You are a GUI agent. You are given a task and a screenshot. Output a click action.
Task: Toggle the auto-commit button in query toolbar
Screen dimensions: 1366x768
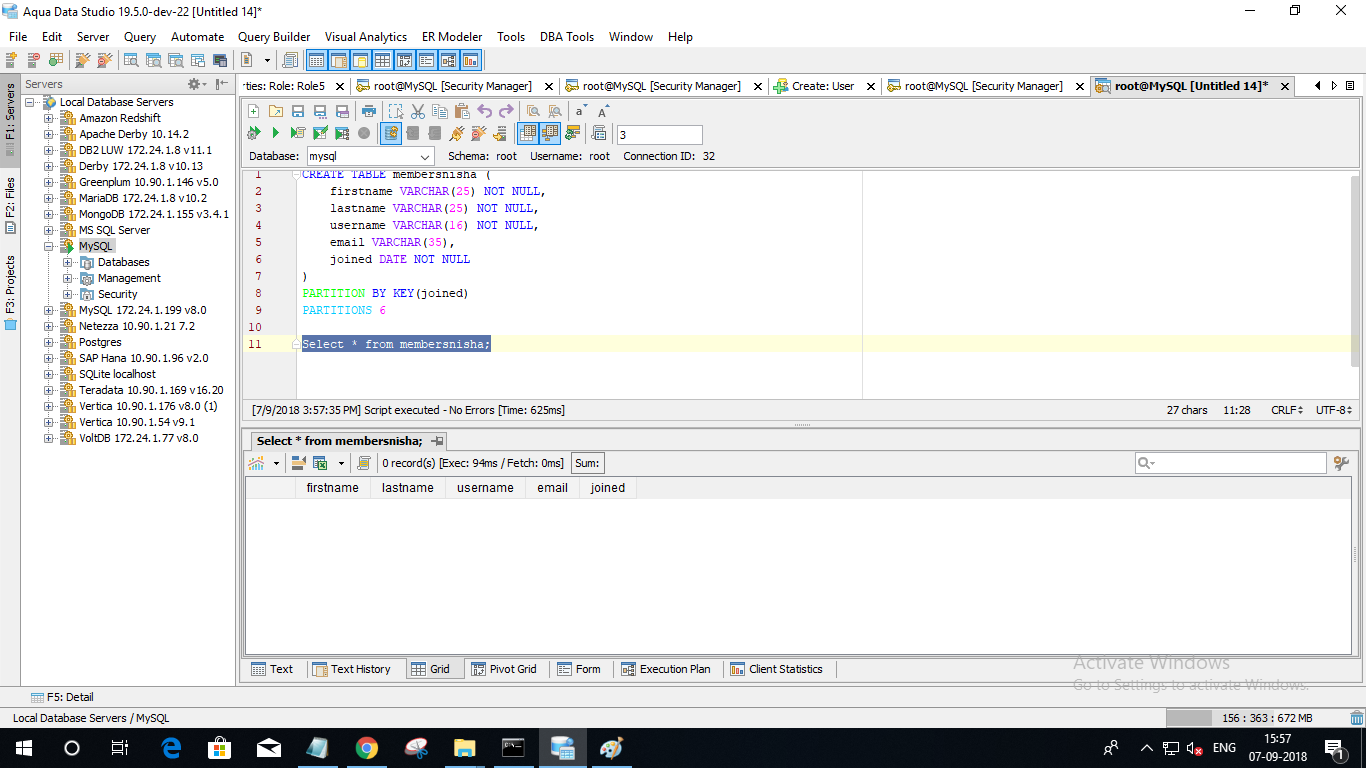coord(391,132)
